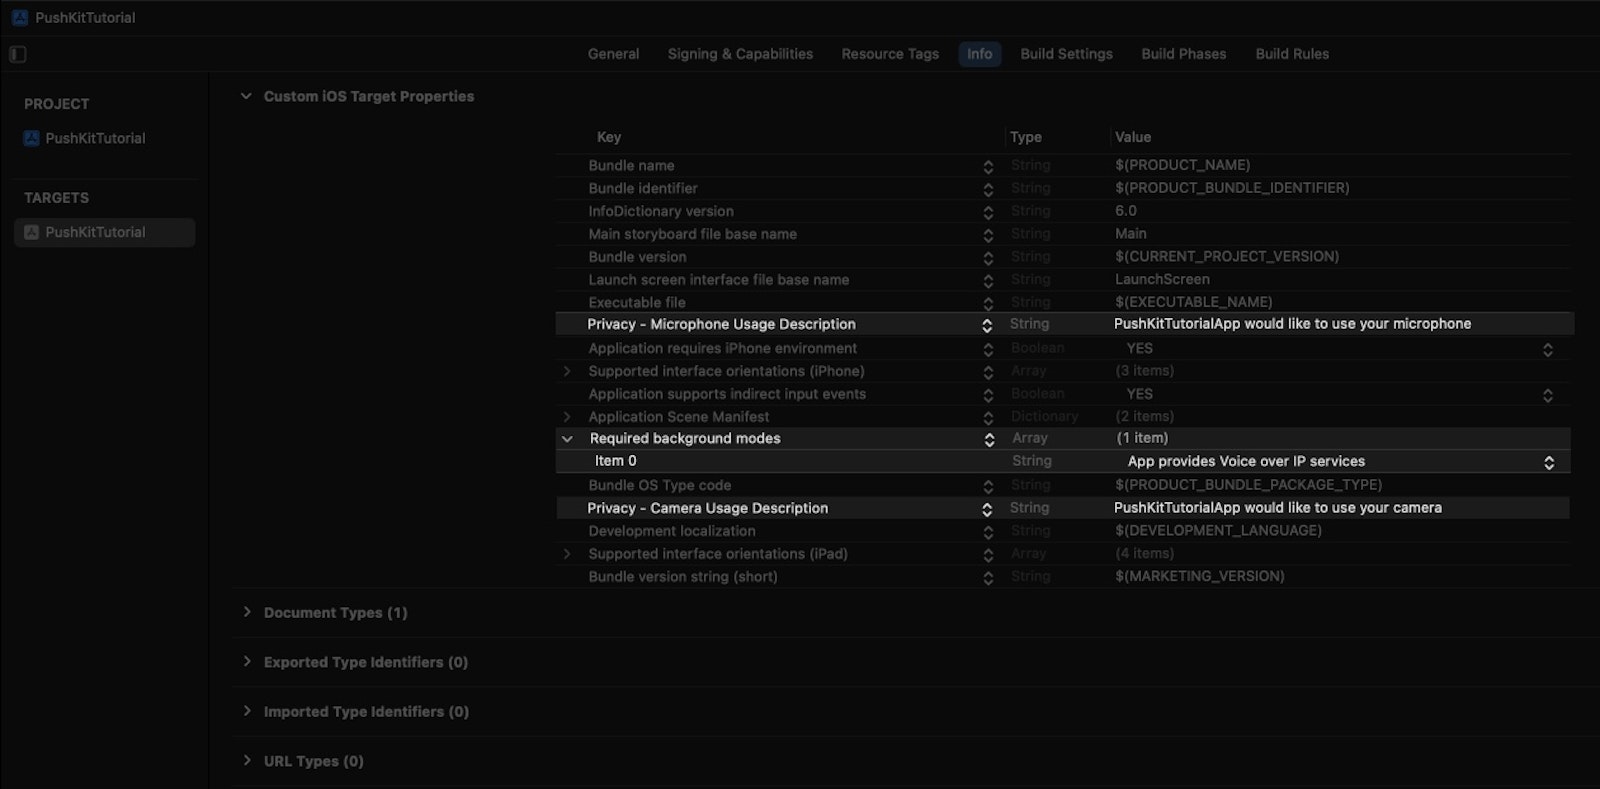Open Voice over IP services value dropdown
Viewport: 1600px width, 789px height.
click(x=1548, y=462)
